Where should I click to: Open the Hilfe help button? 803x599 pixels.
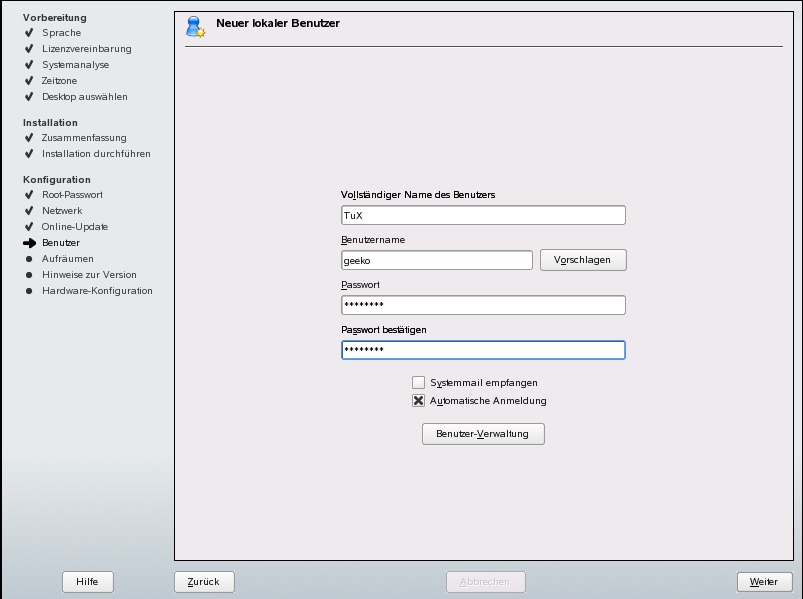click(x=88, y=582)
